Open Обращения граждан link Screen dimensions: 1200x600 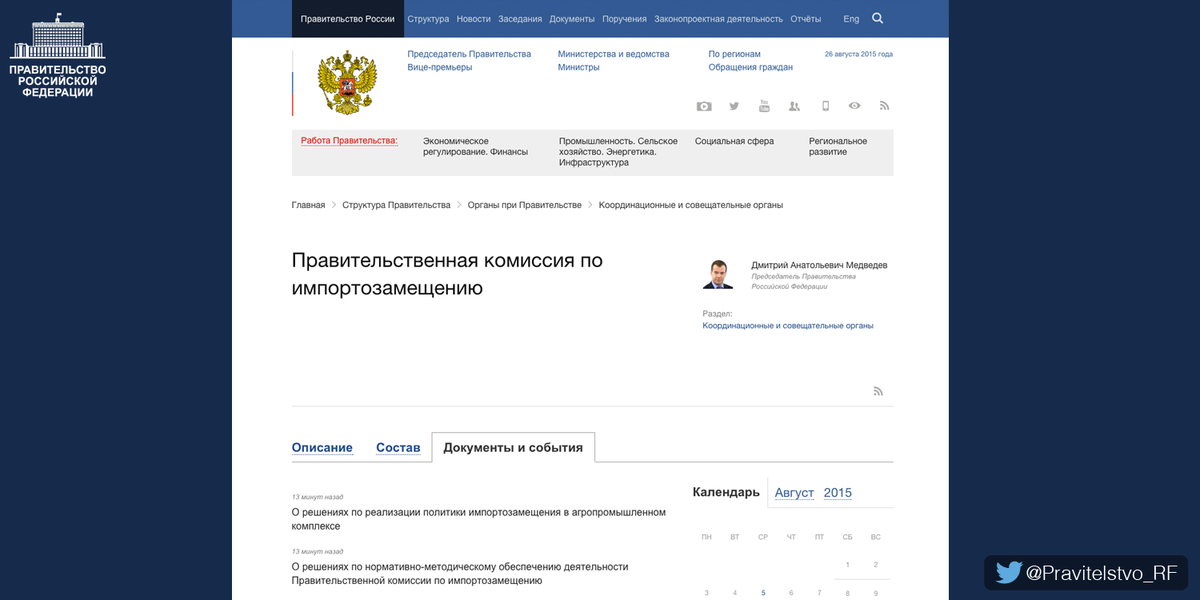(x=751, y=67)
